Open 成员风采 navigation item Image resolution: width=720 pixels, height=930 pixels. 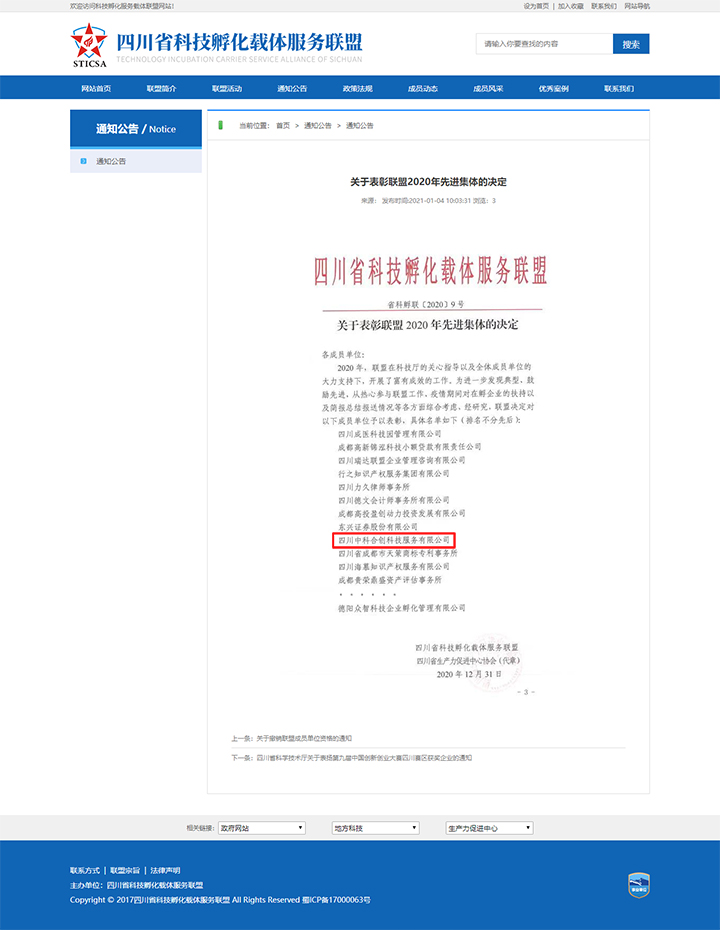tap(488, 88)
